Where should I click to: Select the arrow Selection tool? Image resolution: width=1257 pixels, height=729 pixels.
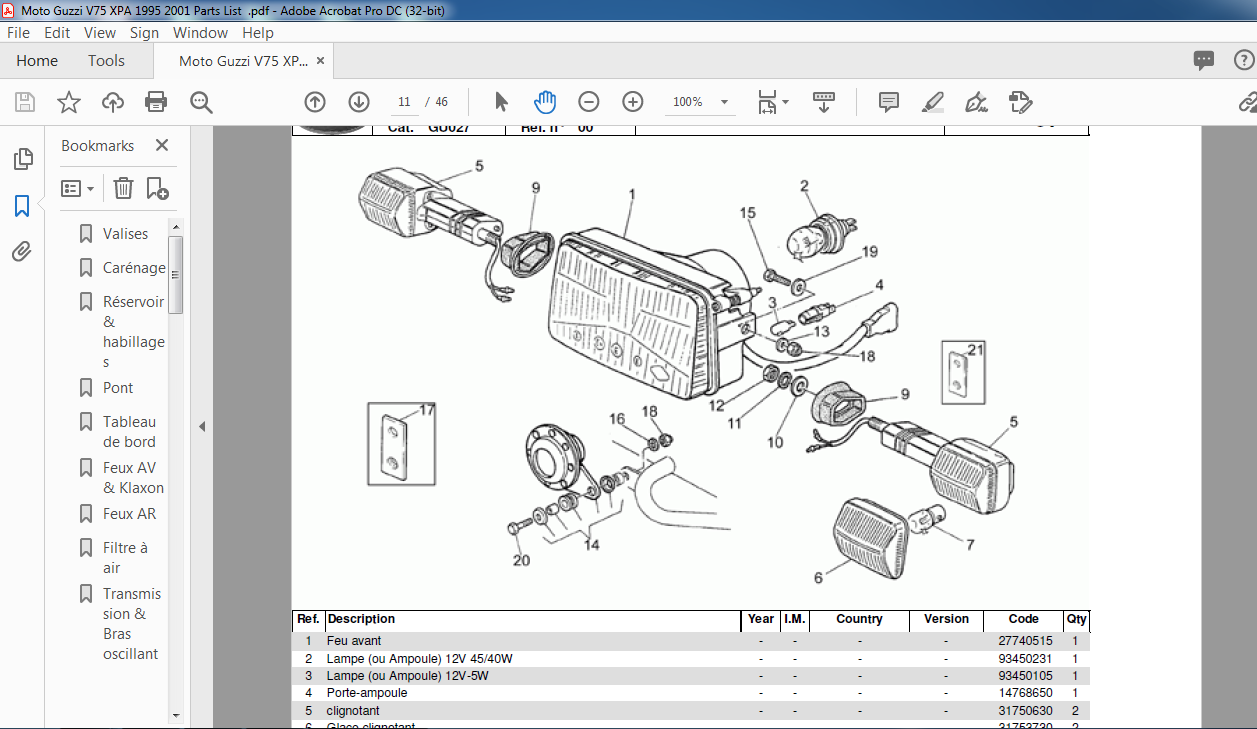click(502, 102)
